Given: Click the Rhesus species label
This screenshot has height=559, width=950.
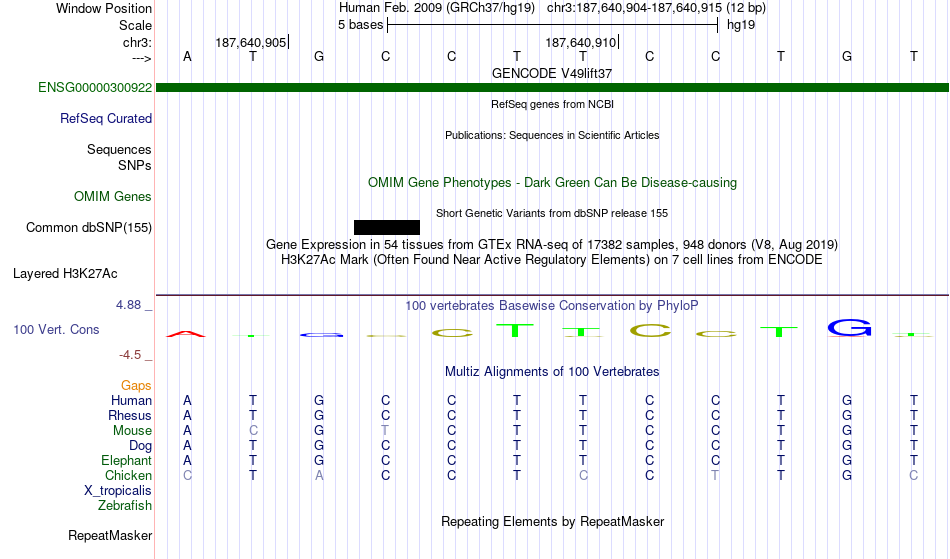Looking at the screenshot, I should (x=130, y=415).
